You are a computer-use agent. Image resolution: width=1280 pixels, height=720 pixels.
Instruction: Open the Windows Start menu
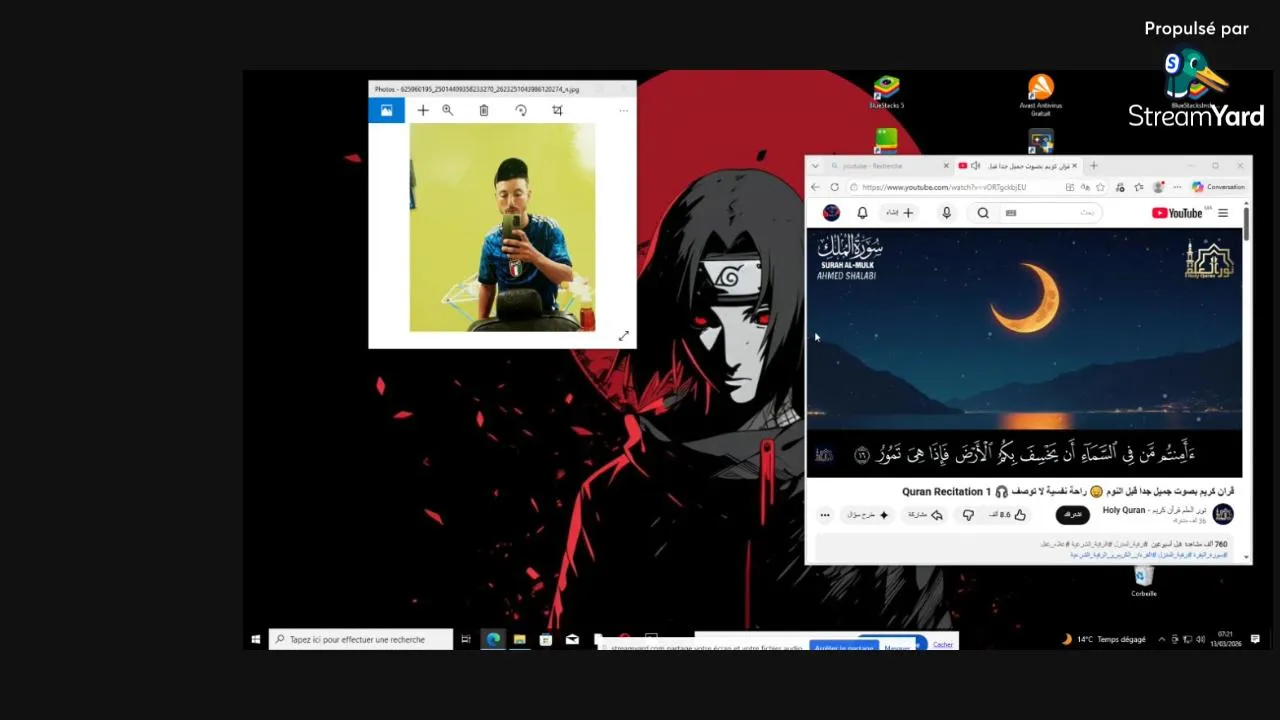256,639
